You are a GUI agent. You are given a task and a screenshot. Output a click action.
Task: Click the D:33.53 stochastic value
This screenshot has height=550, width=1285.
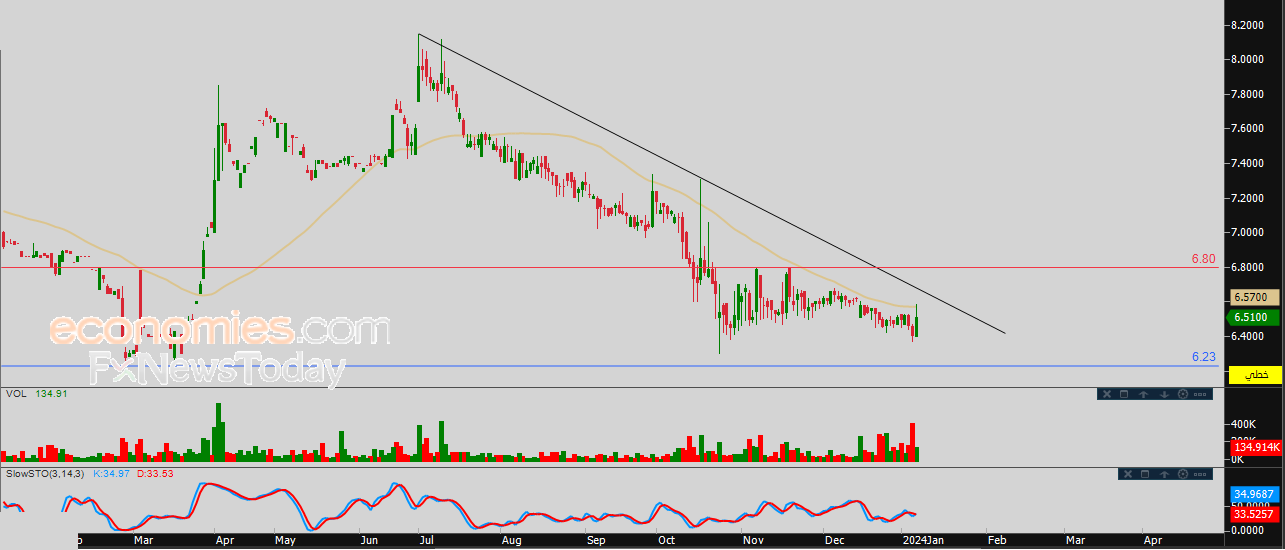click(x=154, y=473)
